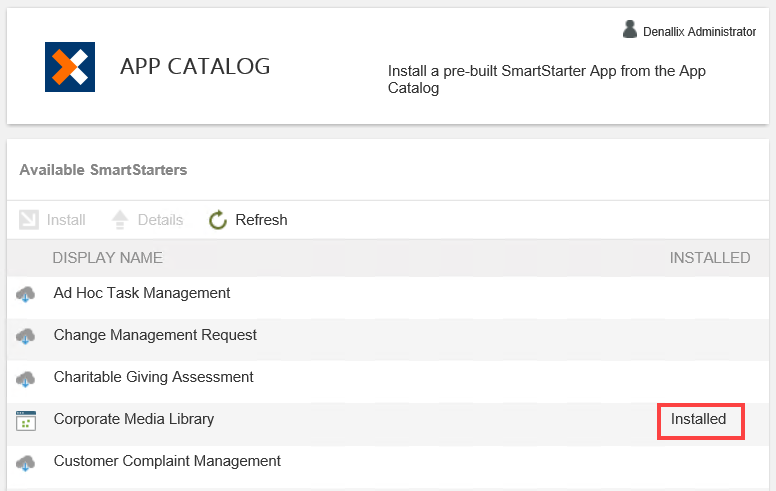Click the Install toolbar icon
The width and height of the screenshot is (776, 491).
(x=29, y=220)
